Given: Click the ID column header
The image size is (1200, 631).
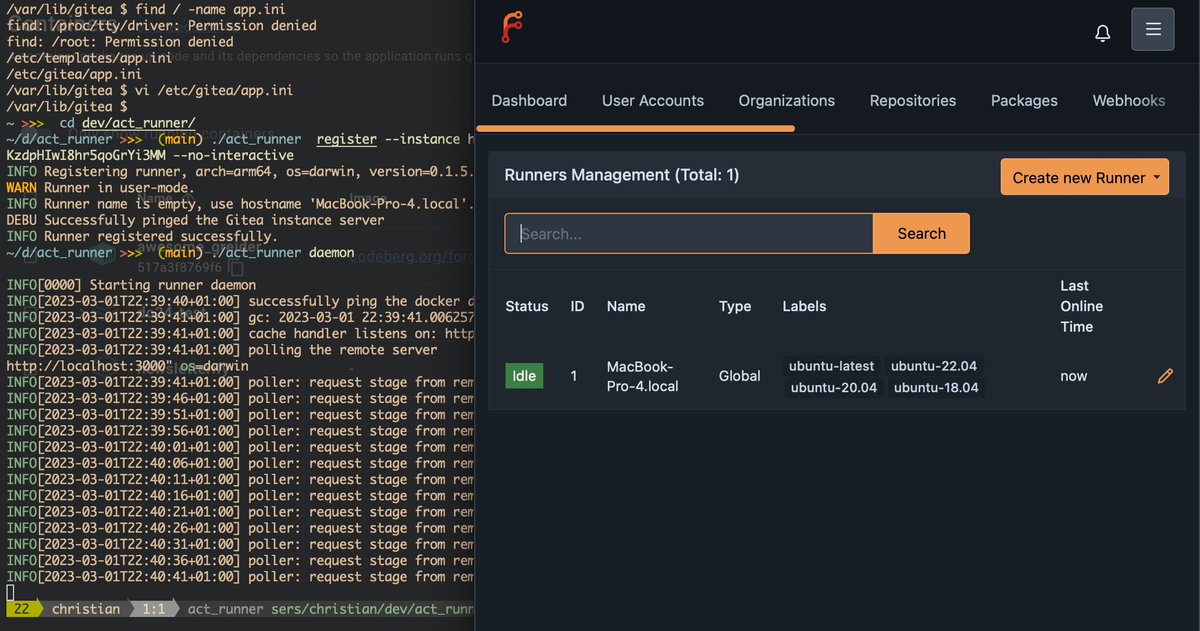Looking at the screenshot, I should (577, 306).
